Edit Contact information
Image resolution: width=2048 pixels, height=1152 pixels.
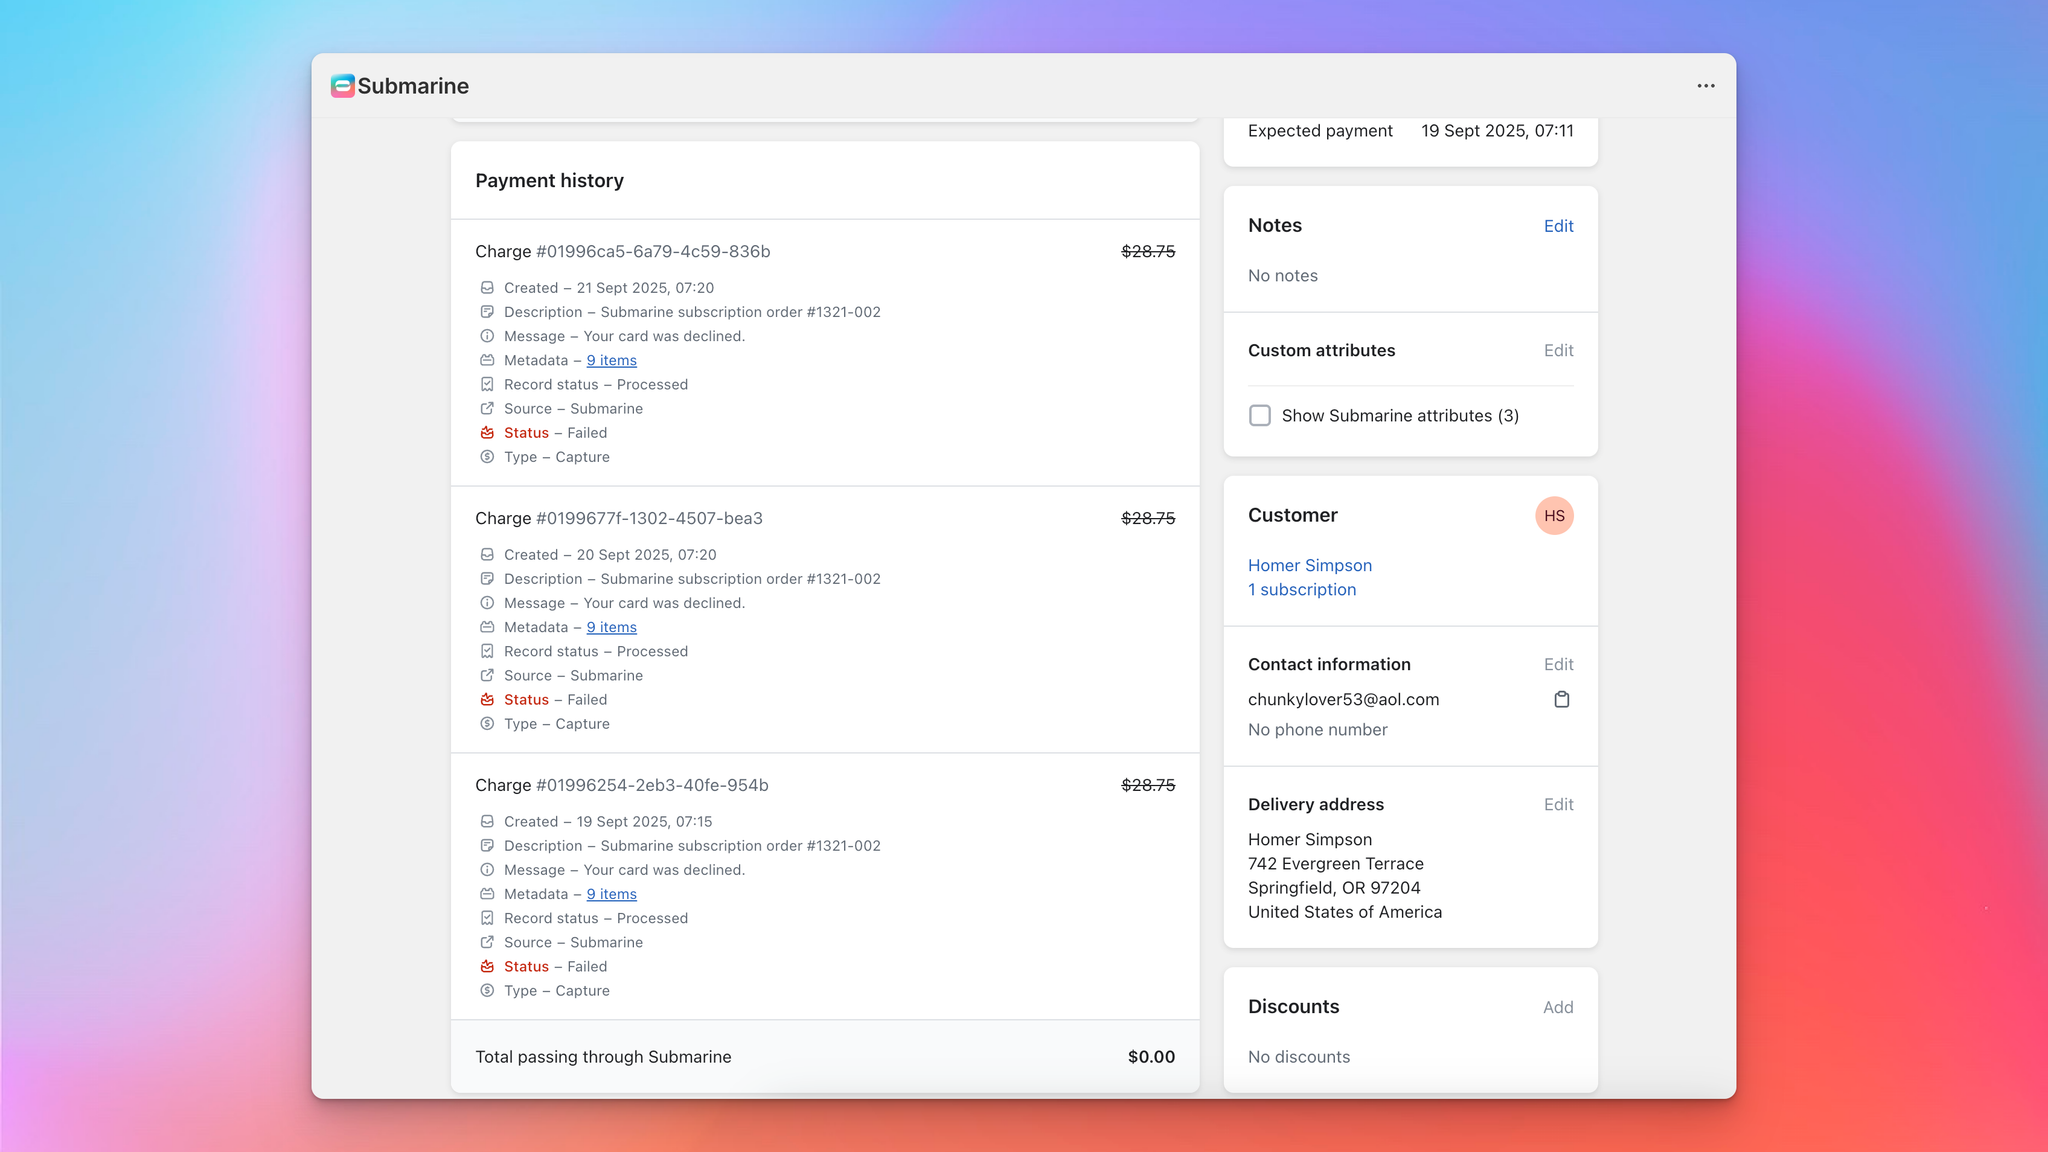click(1558, 665)
